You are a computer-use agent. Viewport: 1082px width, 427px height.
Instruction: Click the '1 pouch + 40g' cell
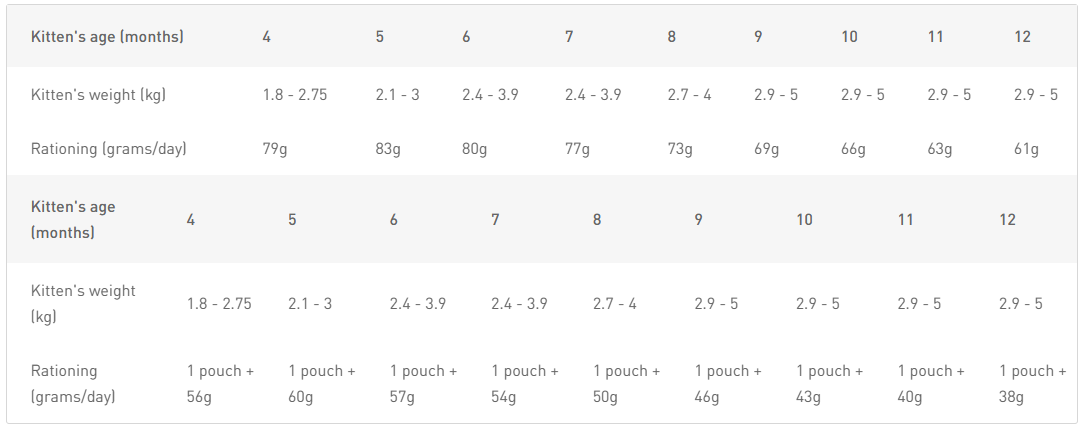[x=931, y=384]
